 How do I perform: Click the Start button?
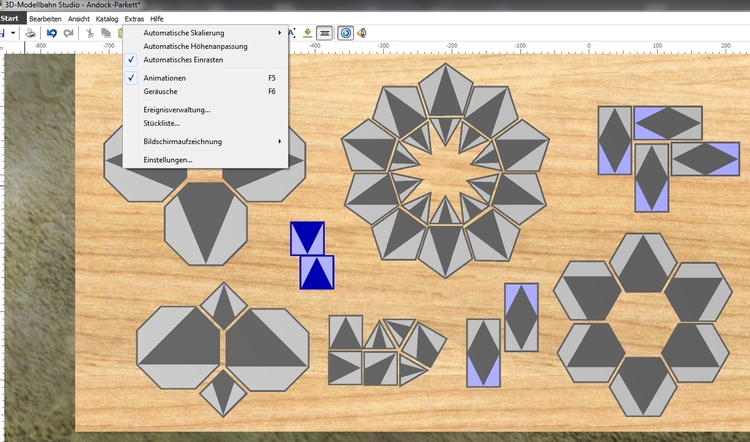(x=10, y=19)
